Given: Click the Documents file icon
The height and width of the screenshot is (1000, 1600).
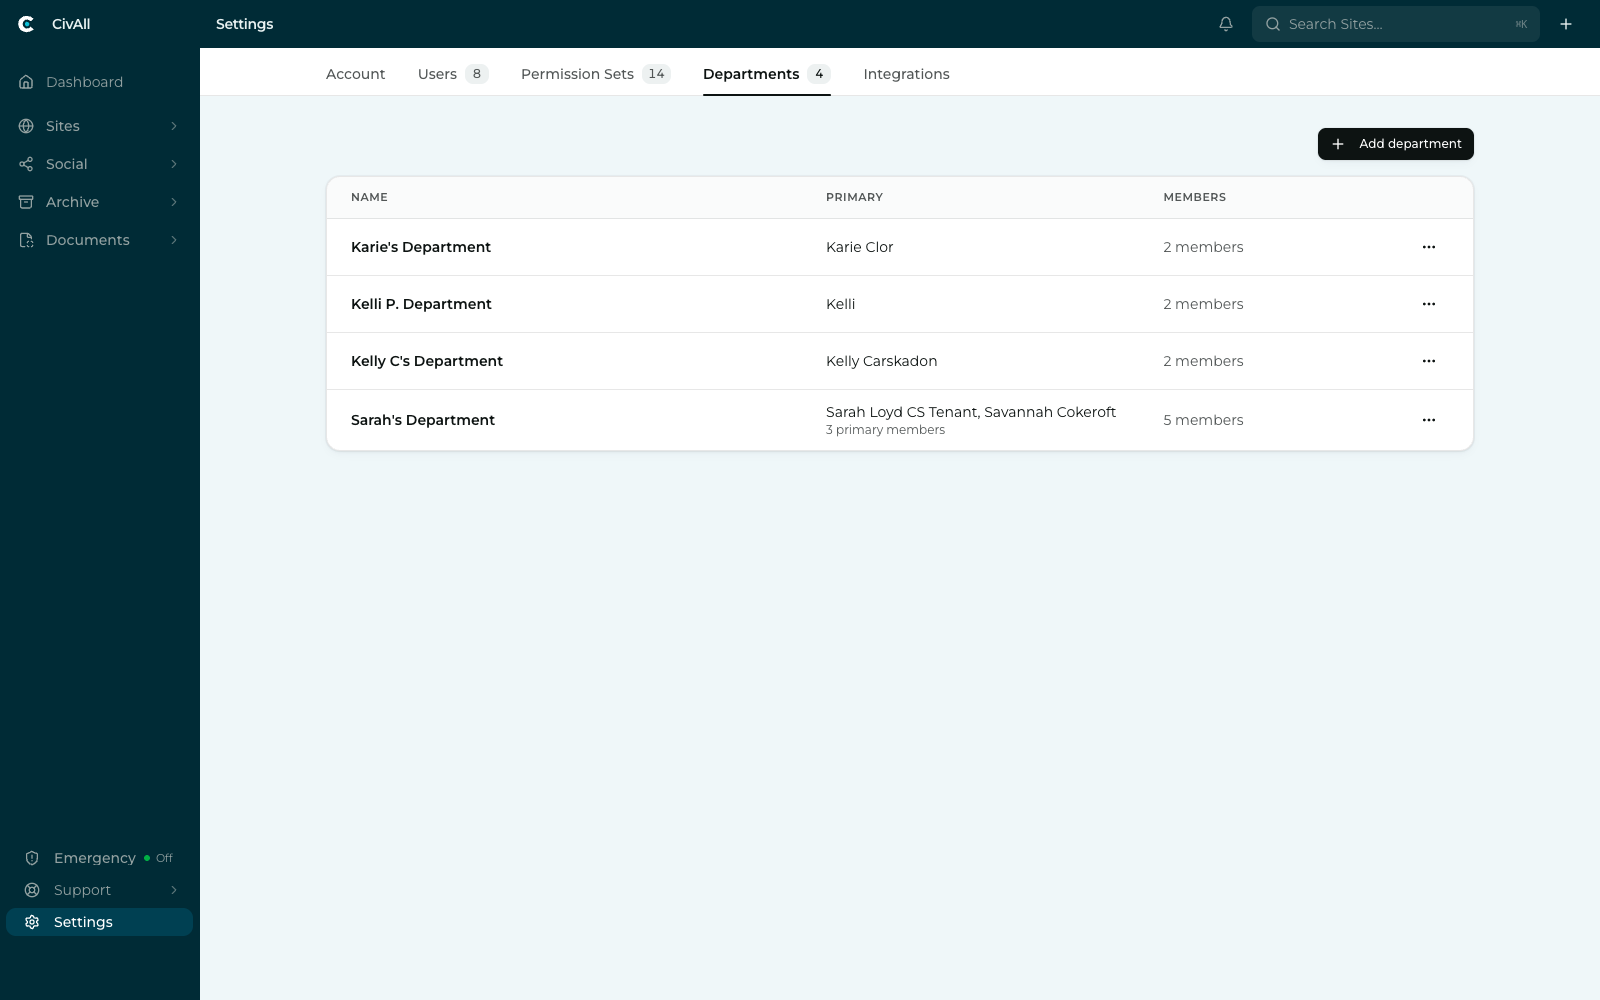Looking at the screenshot, I should 26,240.
